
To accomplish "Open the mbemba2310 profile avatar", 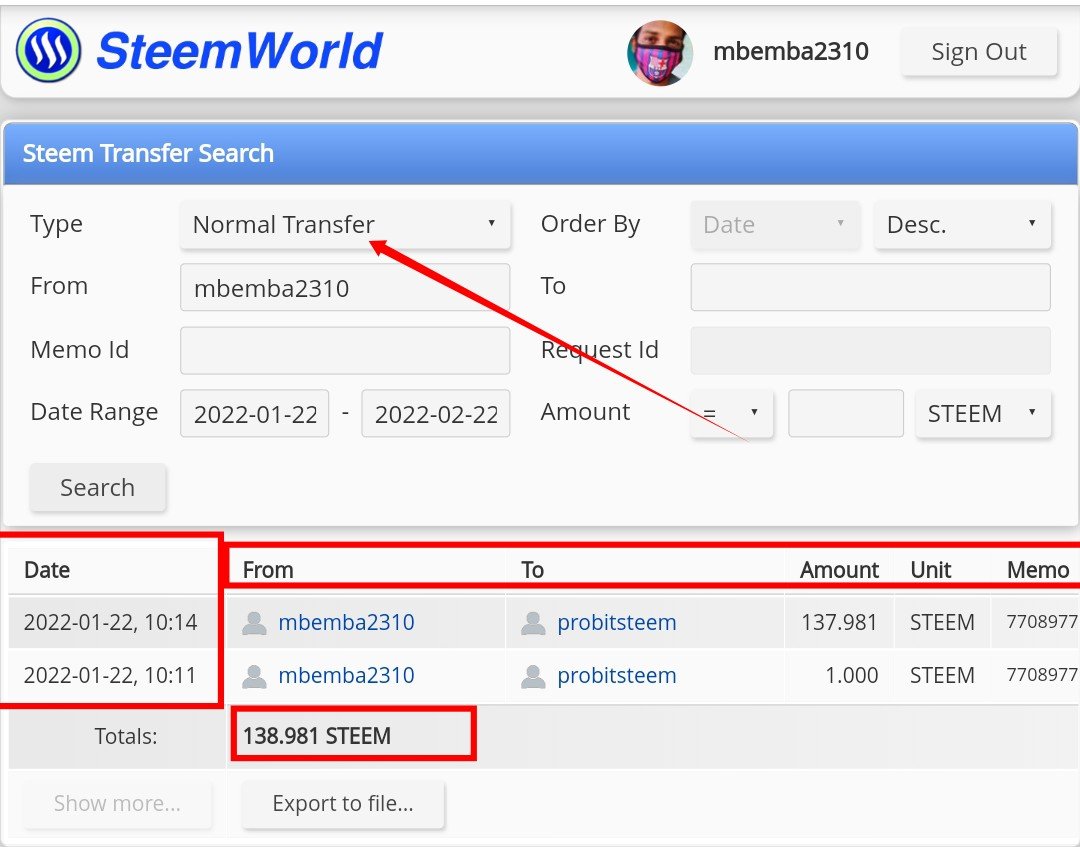I will point(660,52).
